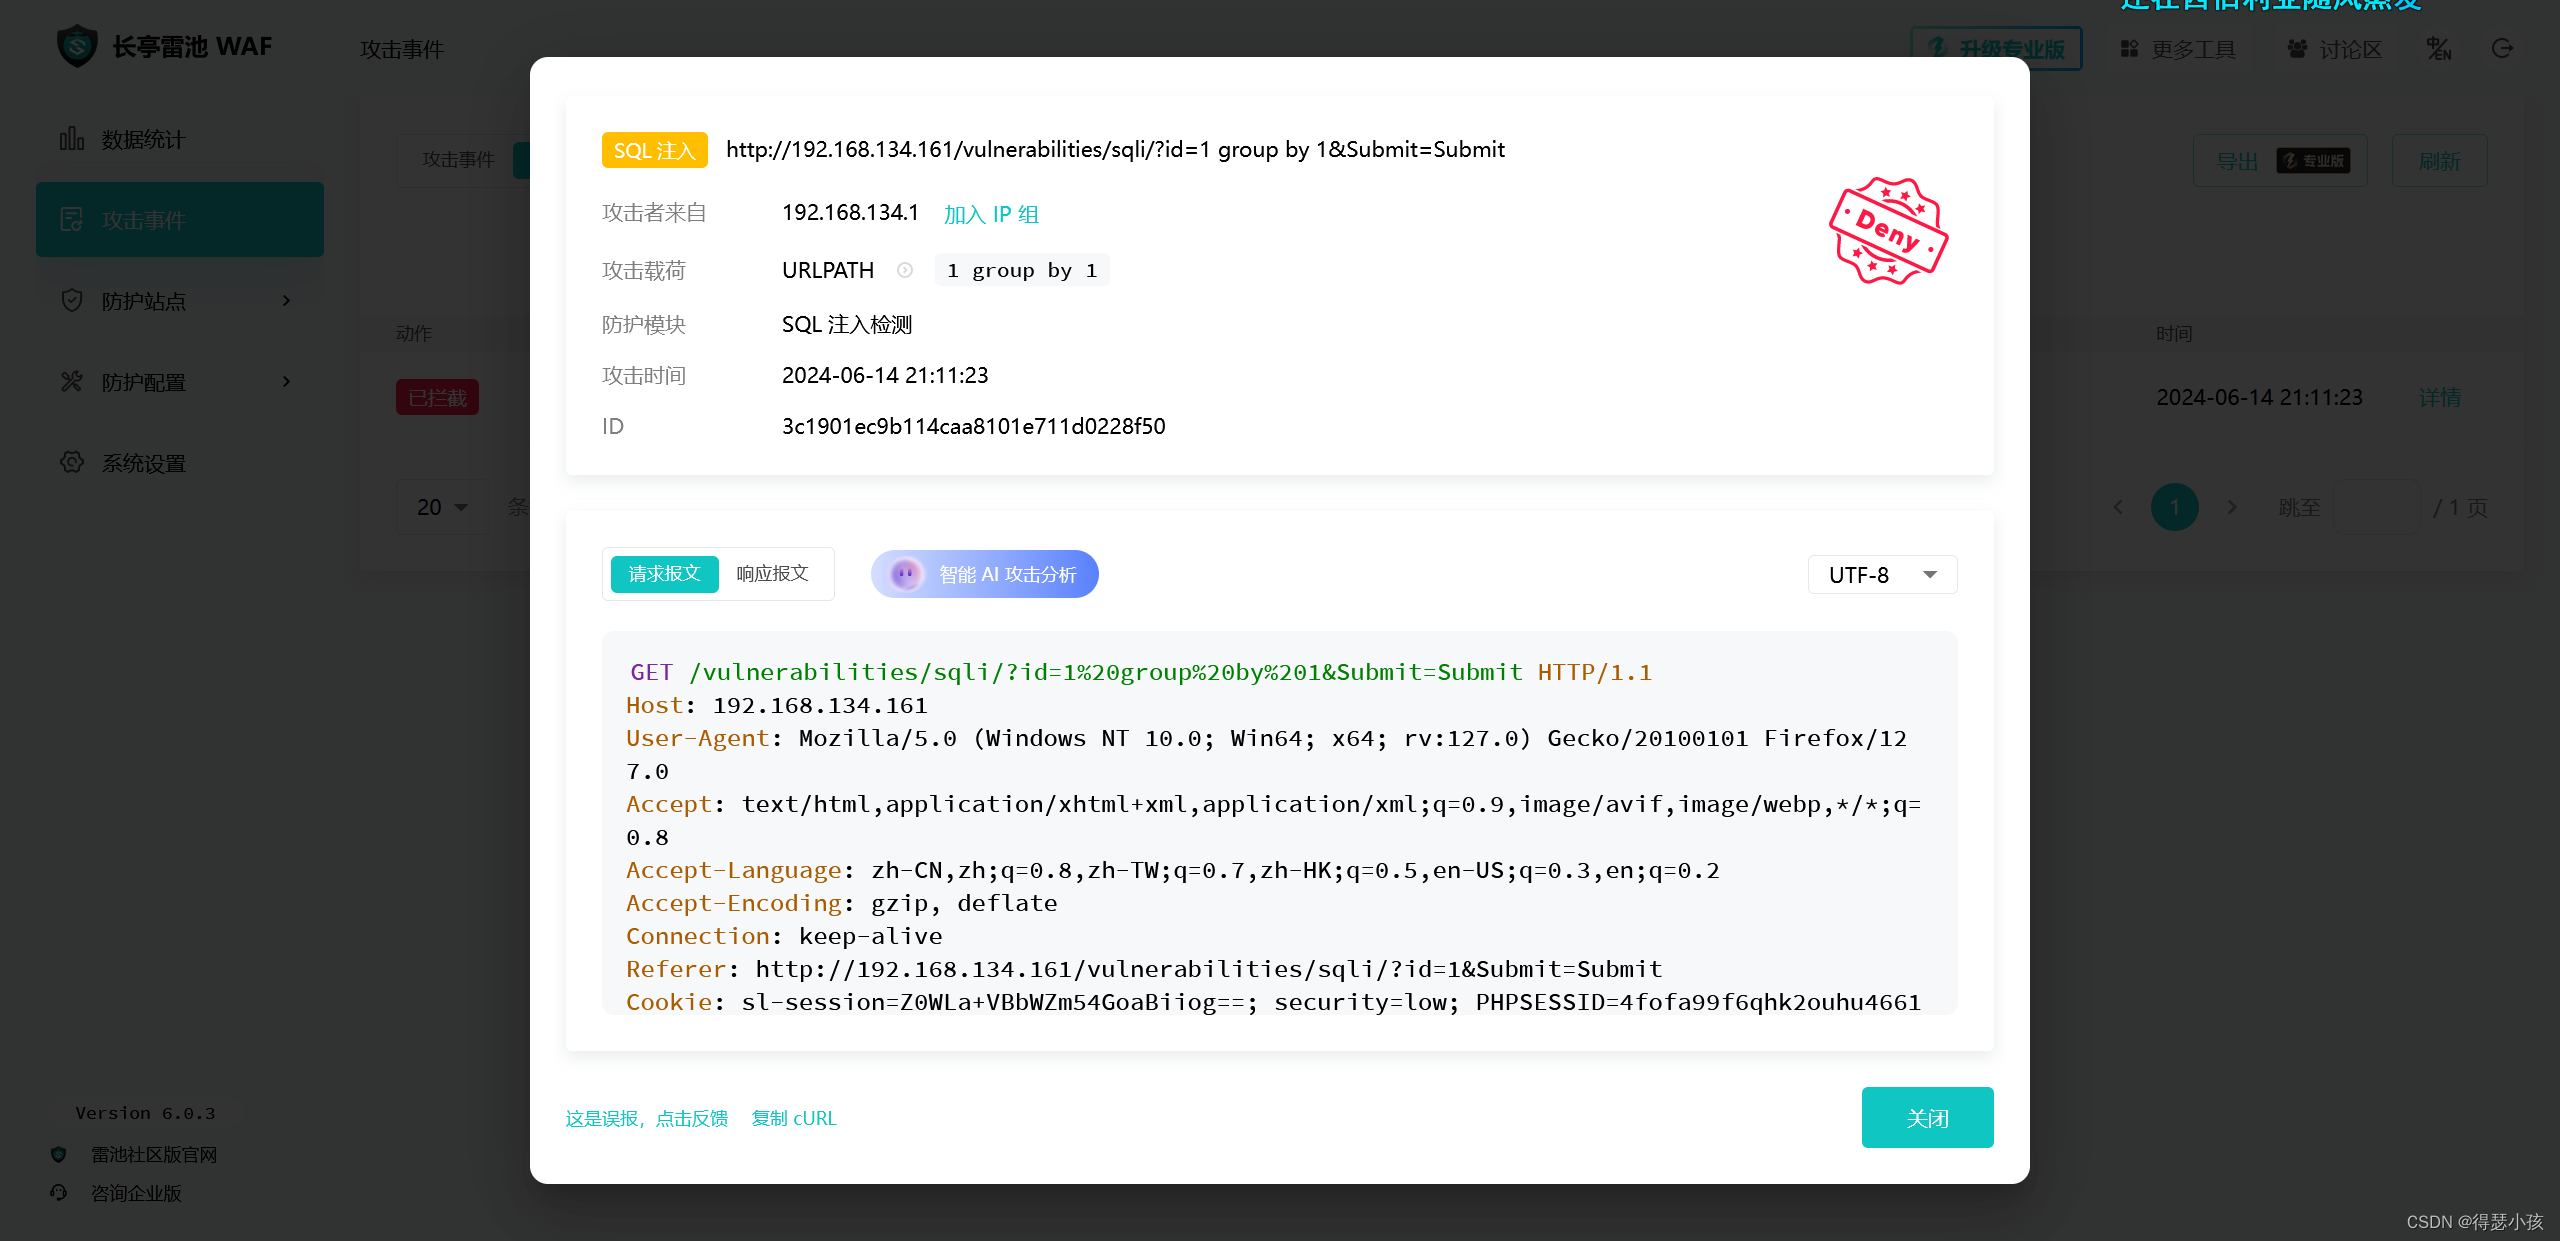Click the 智能 AI 攻击分析 button
Image resolution: width=2560 pixels, height=1241 pixels.
coord(1006,574)
